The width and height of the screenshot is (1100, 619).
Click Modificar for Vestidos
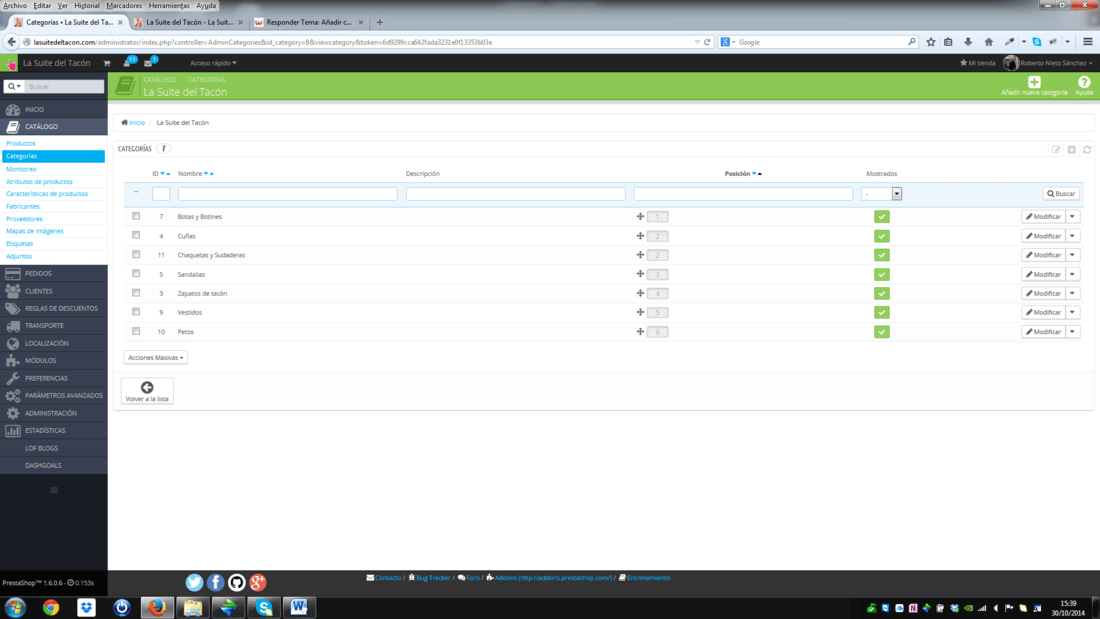1043,312
